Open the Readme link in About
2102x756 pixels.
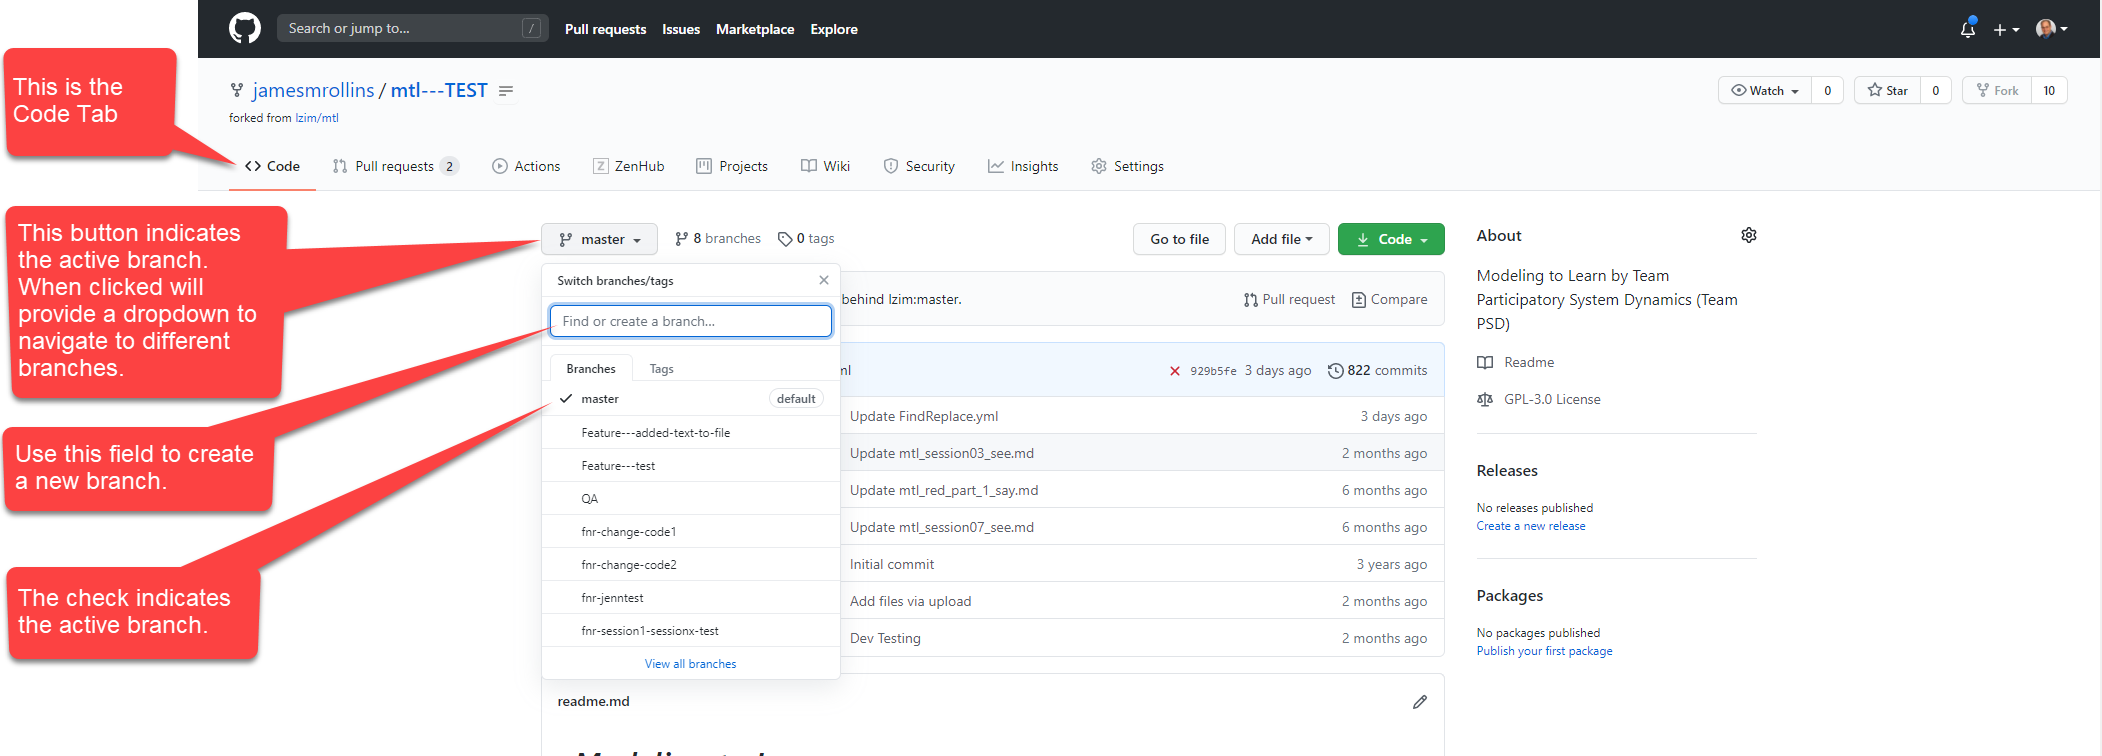pos(1516,362)
